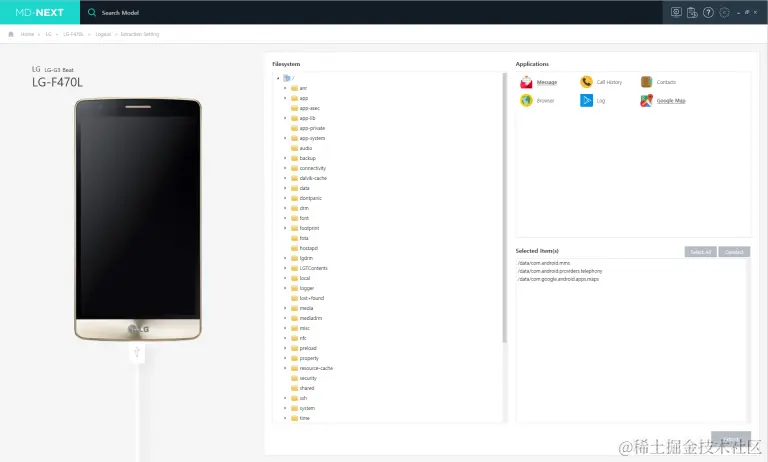Select the logger folder label
The image size is (768, 462).
click(307, 288)
